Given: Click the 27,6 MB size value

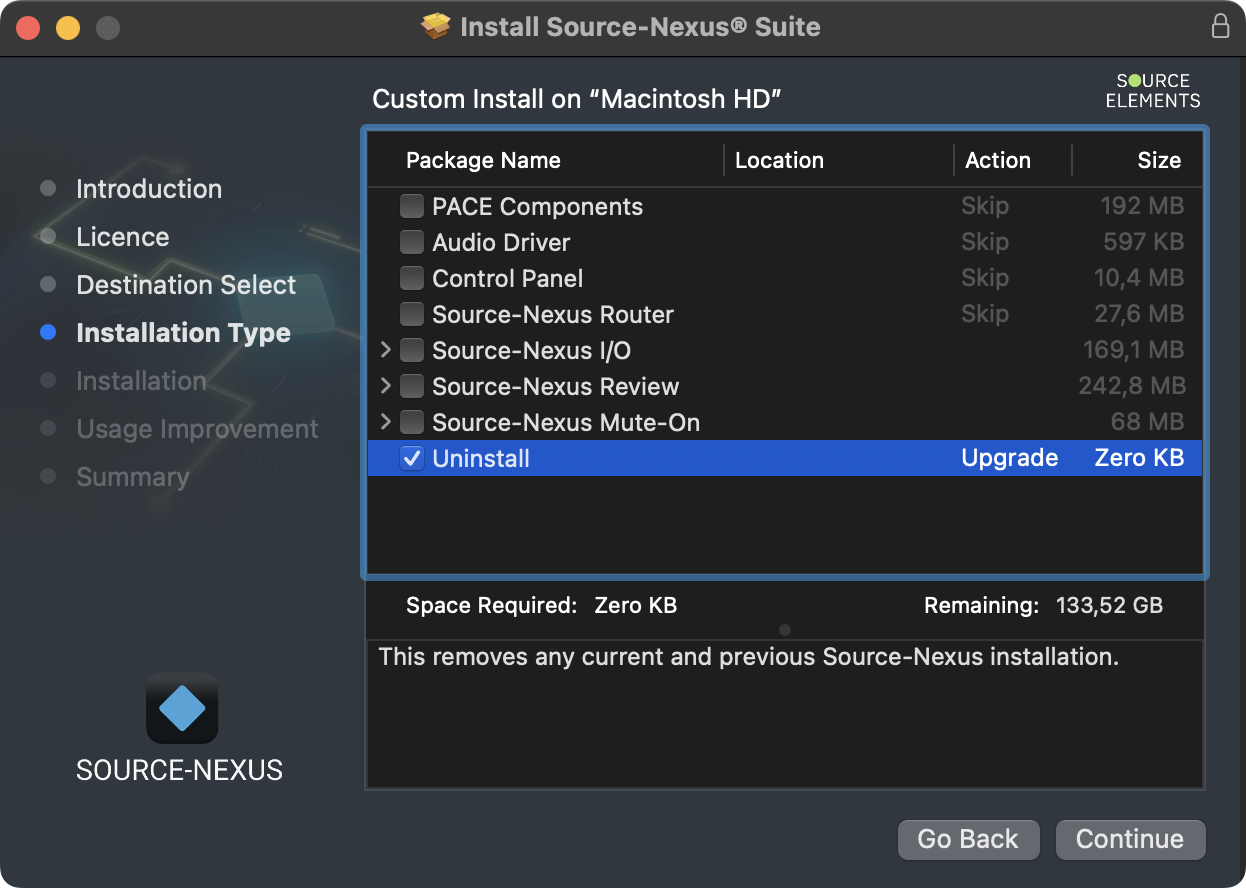Looking at the screenshot, I should pos(1139,315).
